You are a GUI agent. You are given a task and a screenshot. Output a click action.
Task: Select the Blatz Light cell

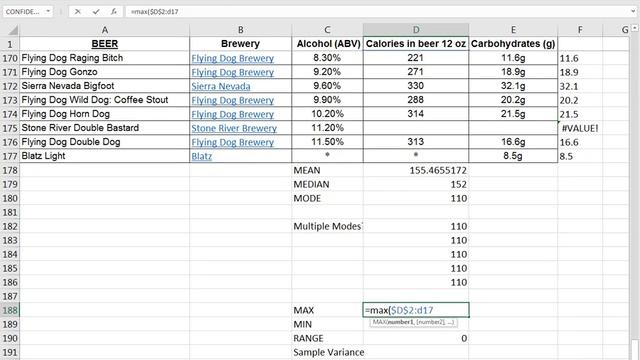point(104,156)
